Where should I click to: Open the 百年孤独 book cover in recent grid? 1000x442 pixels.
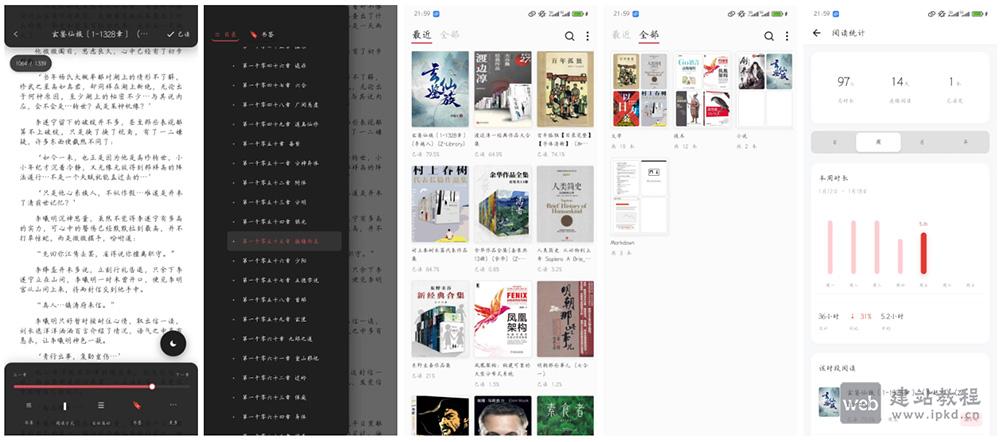(565, 89)
